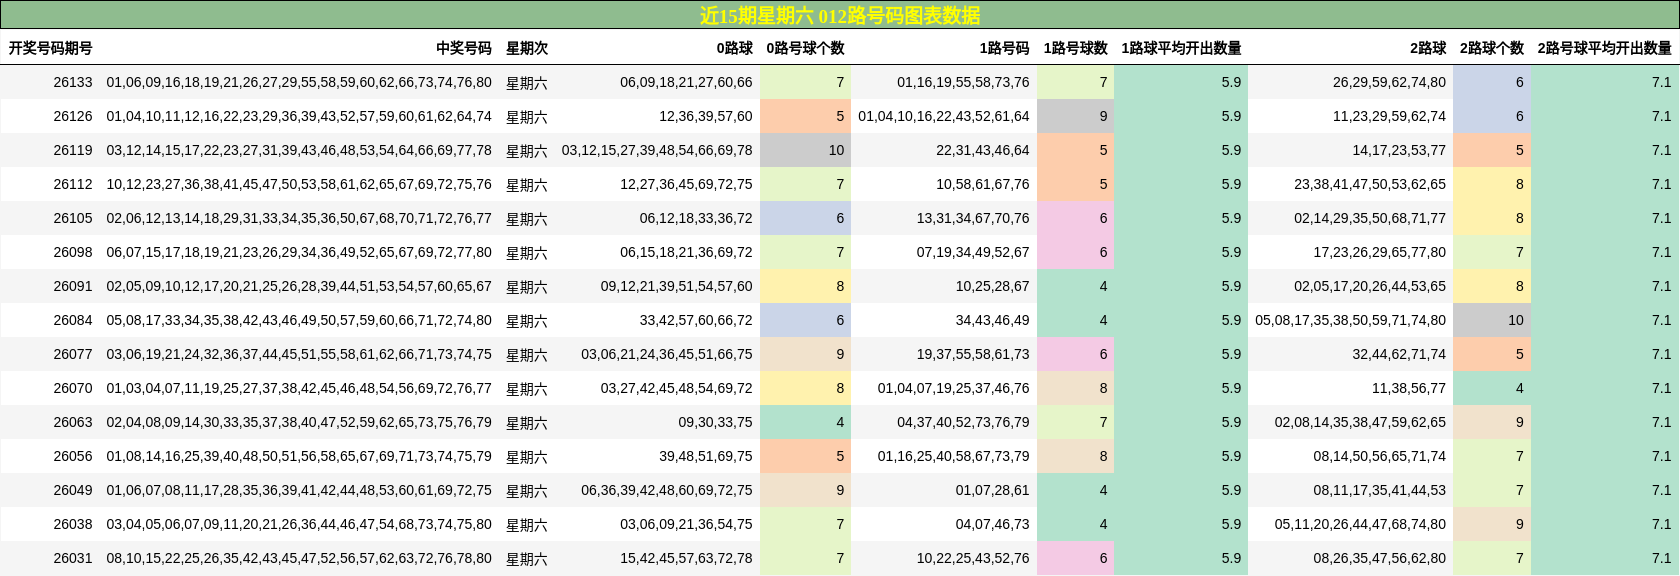This screenshot has height=576, width=1680.
Task: Select issue number 26077
Action: tap(73, 354)
